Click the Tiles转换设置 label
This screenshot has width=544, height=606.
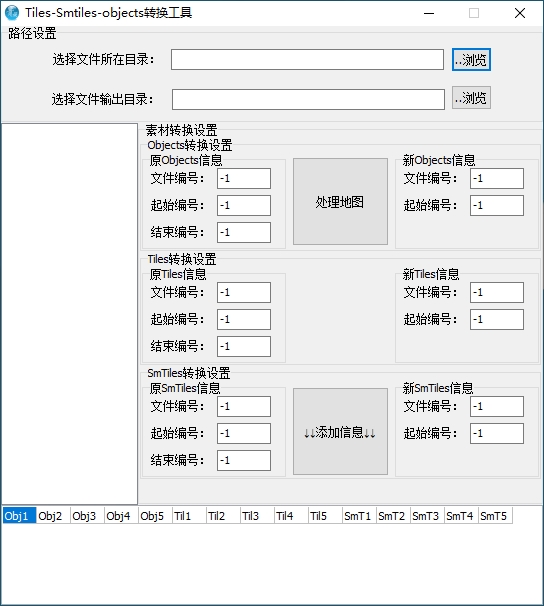(182, 259)
